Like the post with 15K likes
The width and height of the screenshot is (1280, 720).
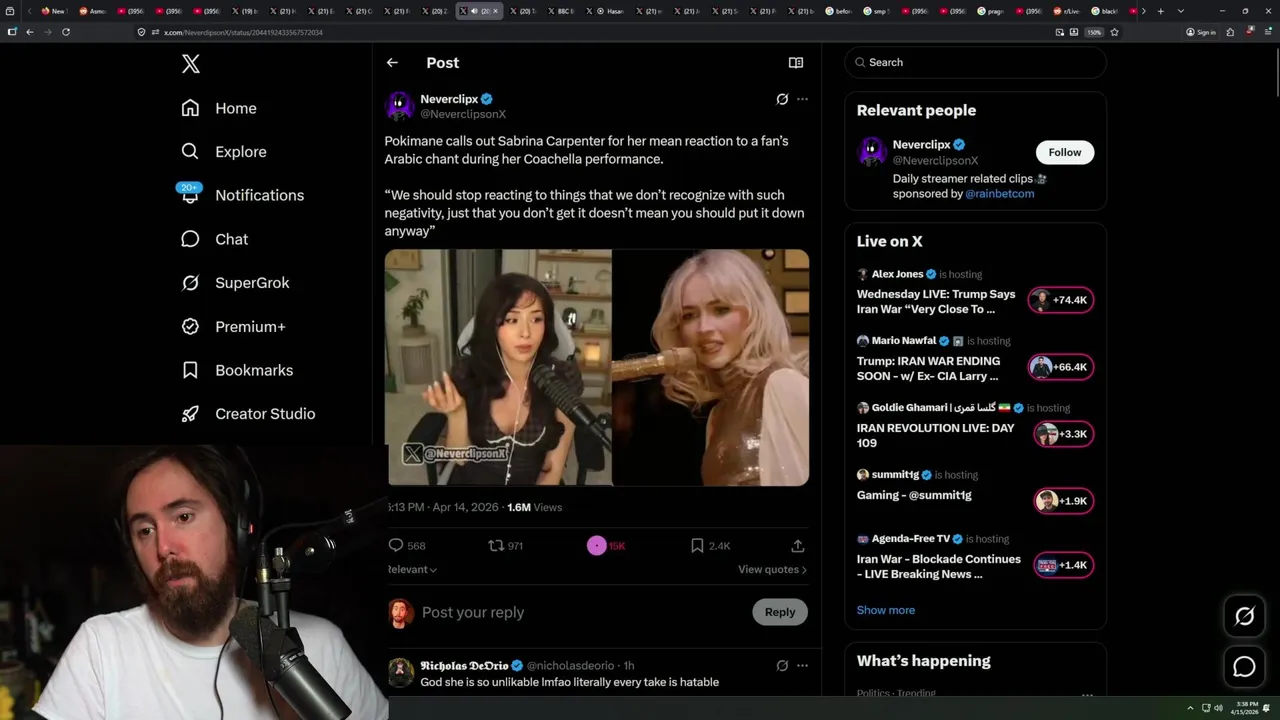pos(597,545)
